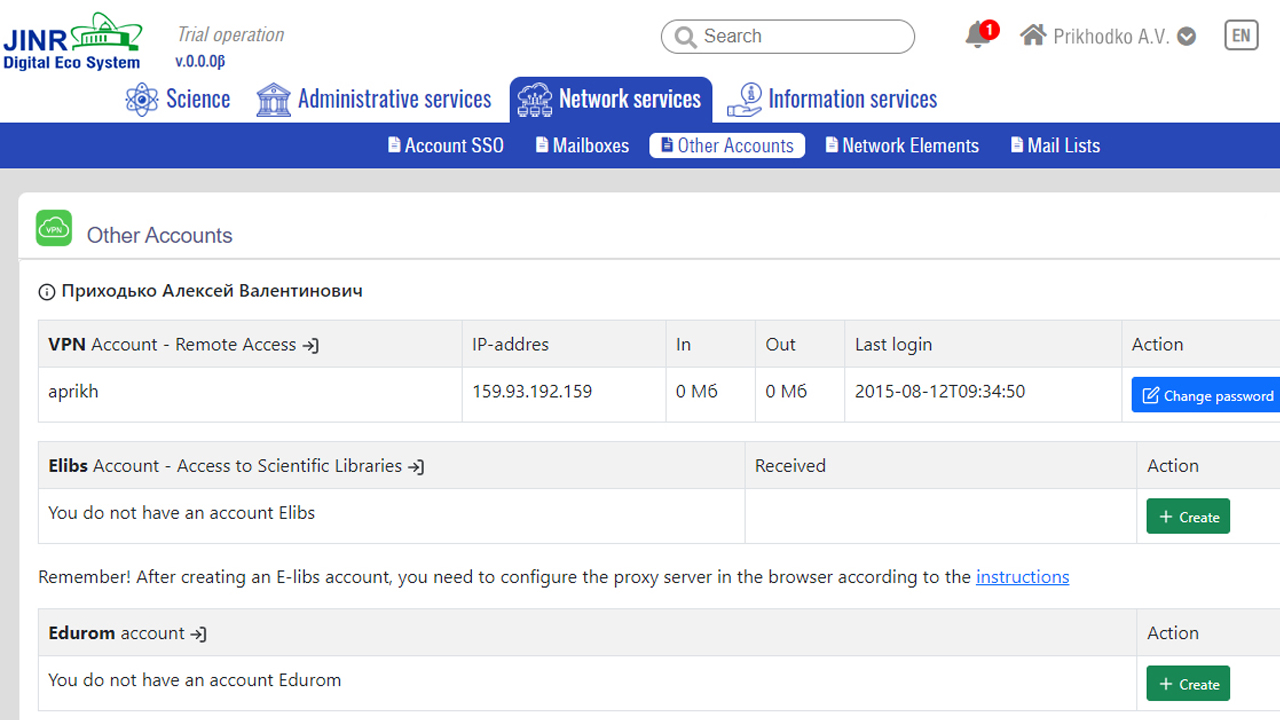This screenshot has width=1280, height=720.
Task: Click the arrow icon beside Elibs Account header
Action: coord(416,467)
